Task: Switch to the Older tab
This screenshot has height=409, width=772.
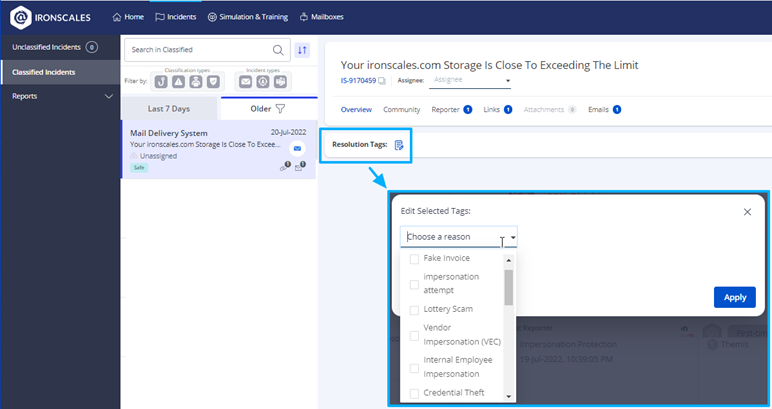Action: [x=269, y=109]
